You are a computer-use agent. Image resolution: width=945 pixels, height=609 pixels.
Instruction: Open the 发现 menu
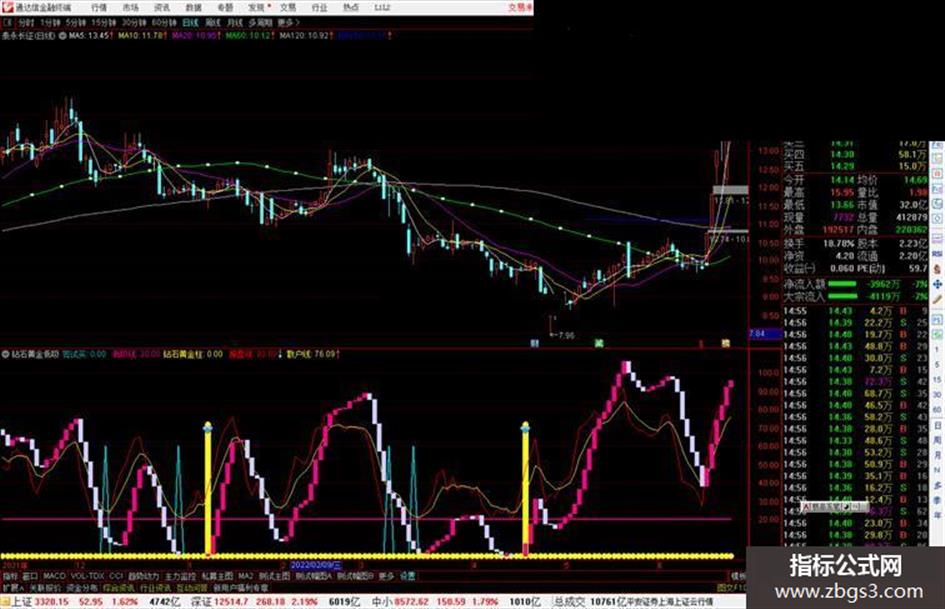pos(256,8)
